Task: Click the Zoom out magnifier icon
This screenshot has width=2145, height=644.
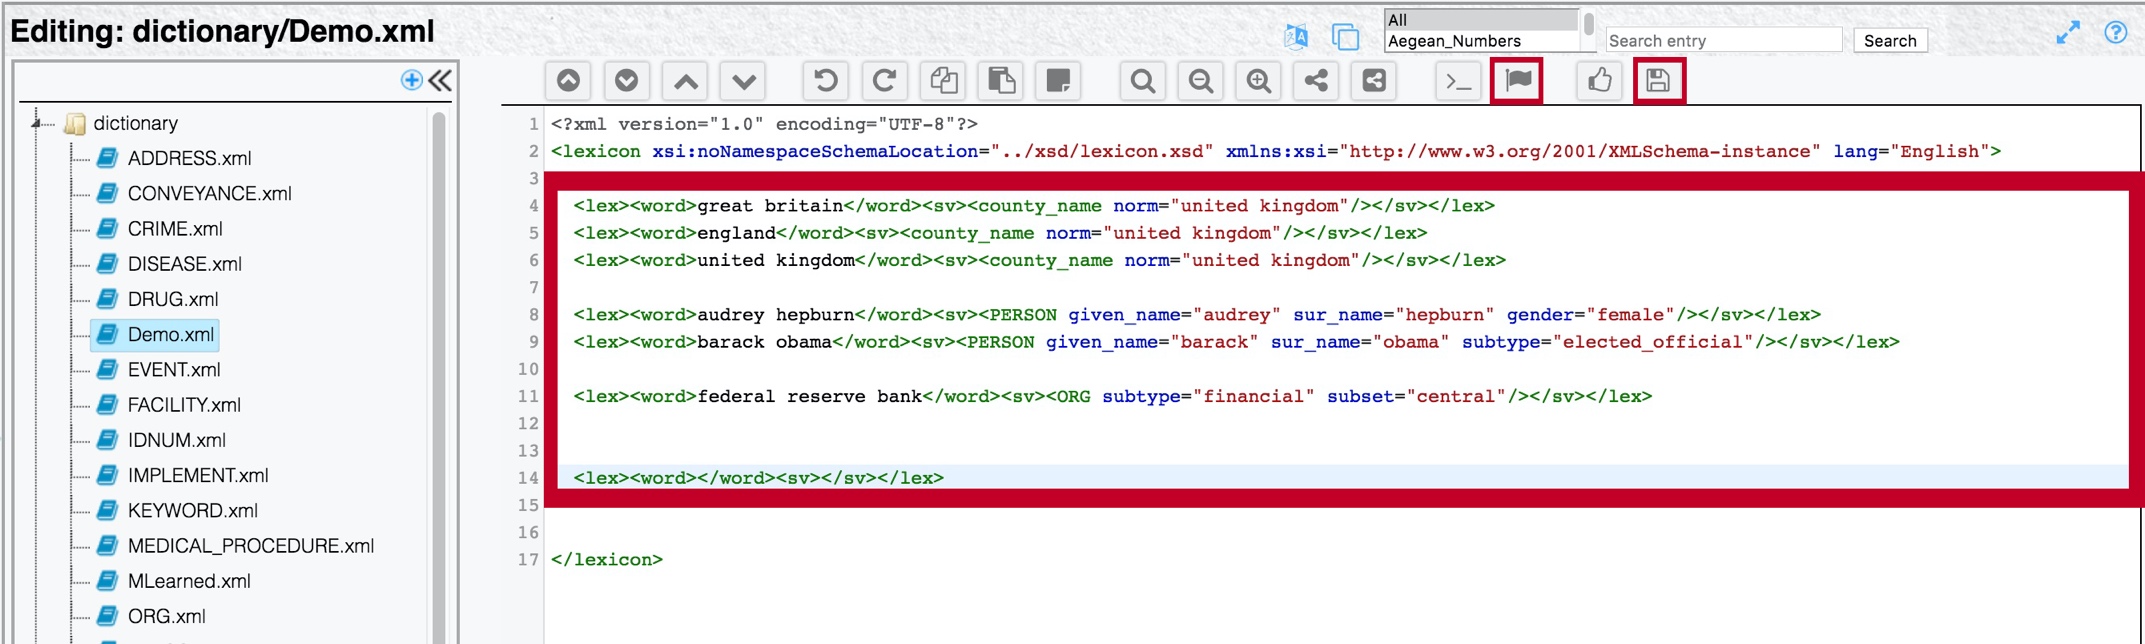Action: (1200, 81)
